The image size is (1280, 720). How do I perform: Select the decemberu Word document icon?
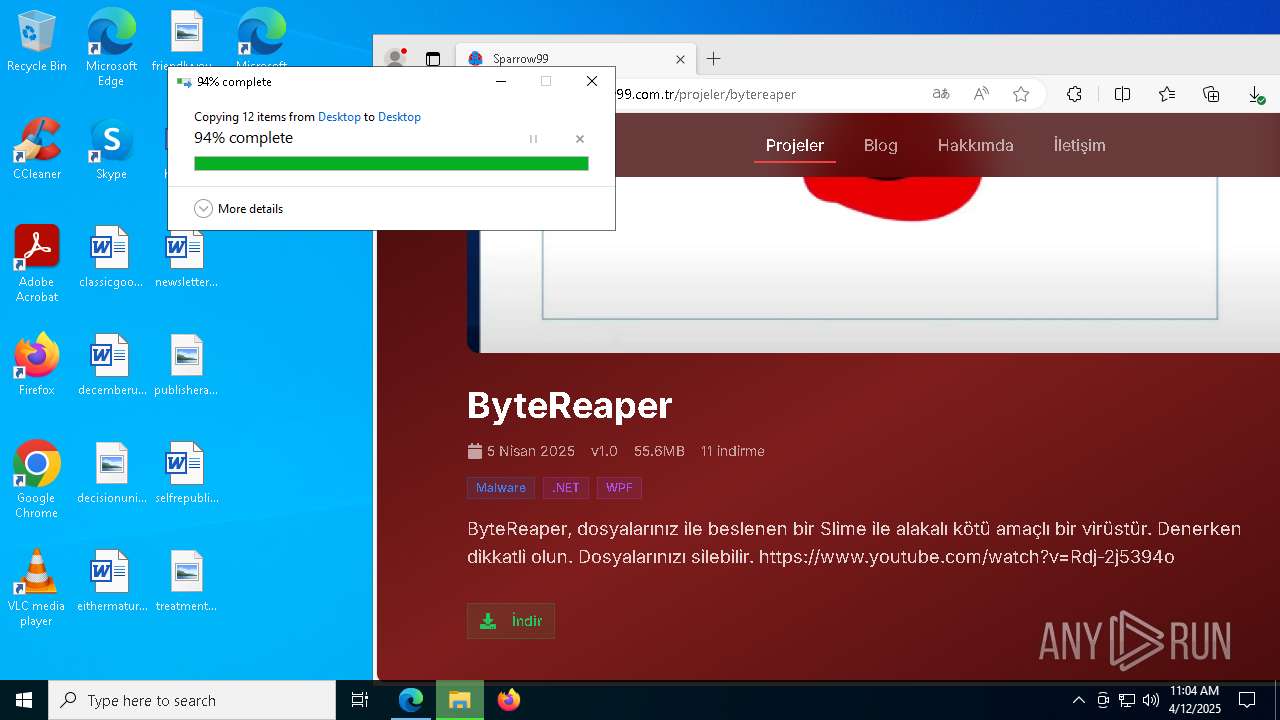tap(111, 366)
